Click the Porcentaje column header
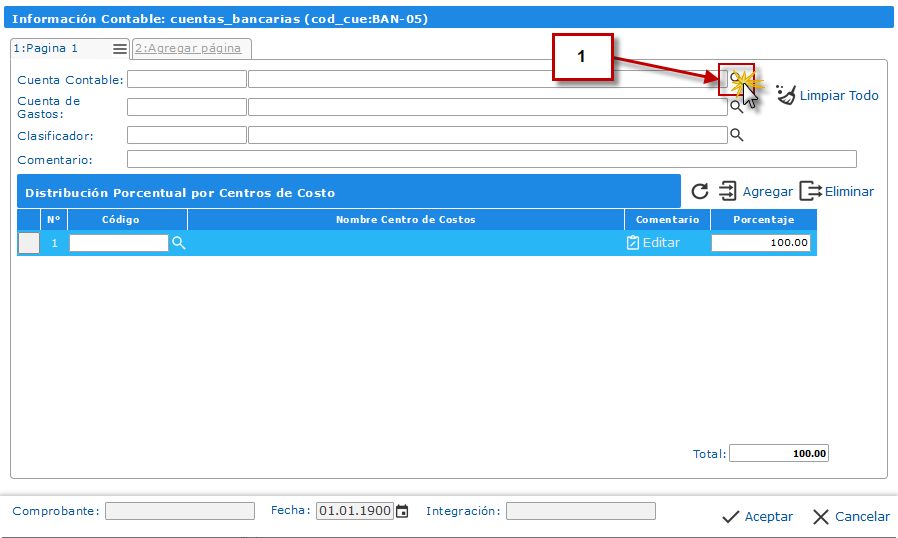This screenshot has width=898, height=538. coord(763,219)
